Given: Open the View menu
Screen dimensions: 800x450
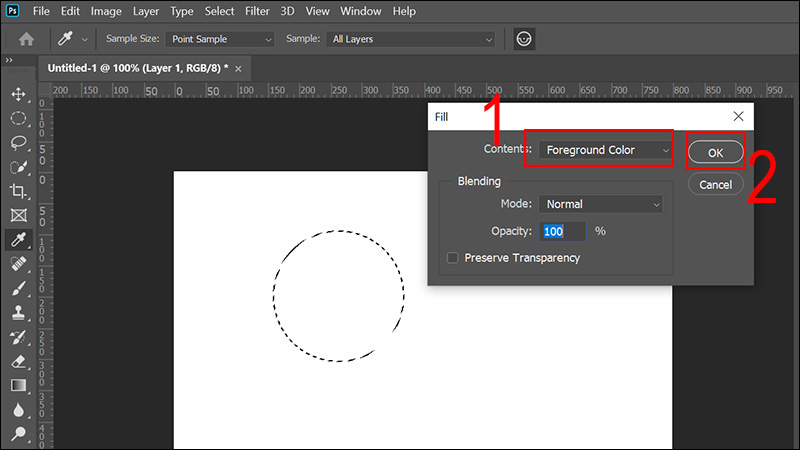Looking at the screenshot, I should pyautogui.click(x=317, y=11).
